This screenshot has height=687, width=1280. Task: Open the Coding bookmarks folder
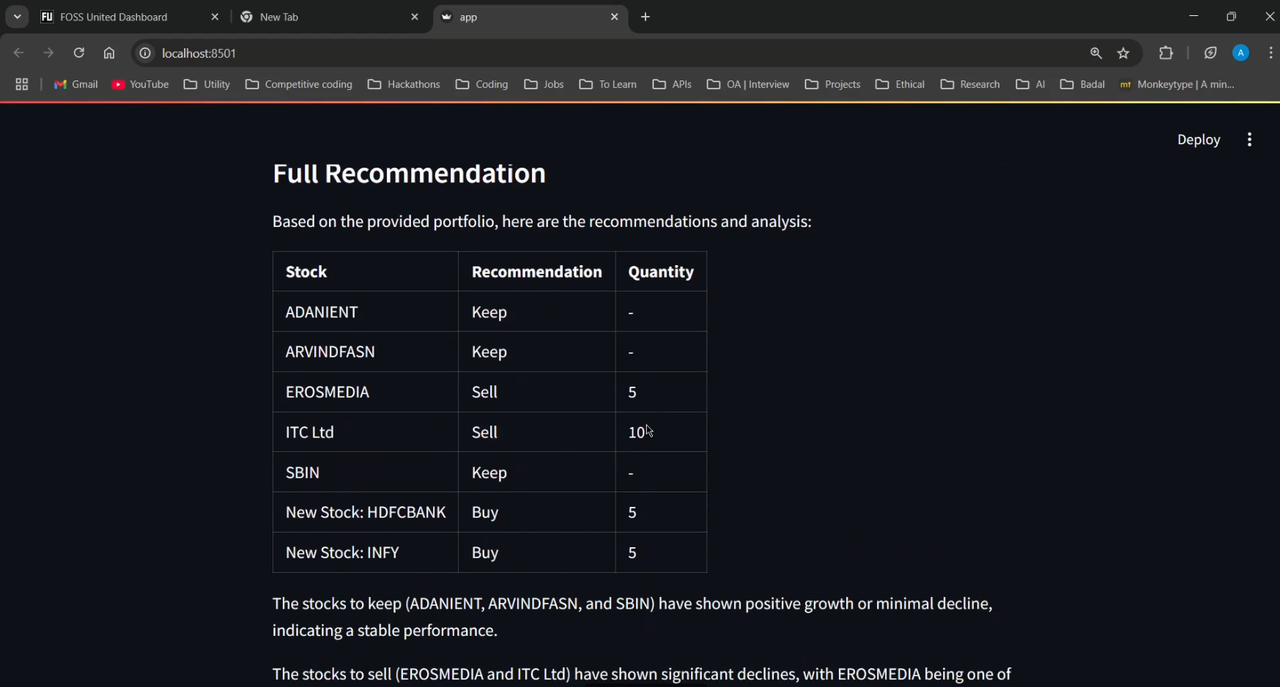coord(482,84)
